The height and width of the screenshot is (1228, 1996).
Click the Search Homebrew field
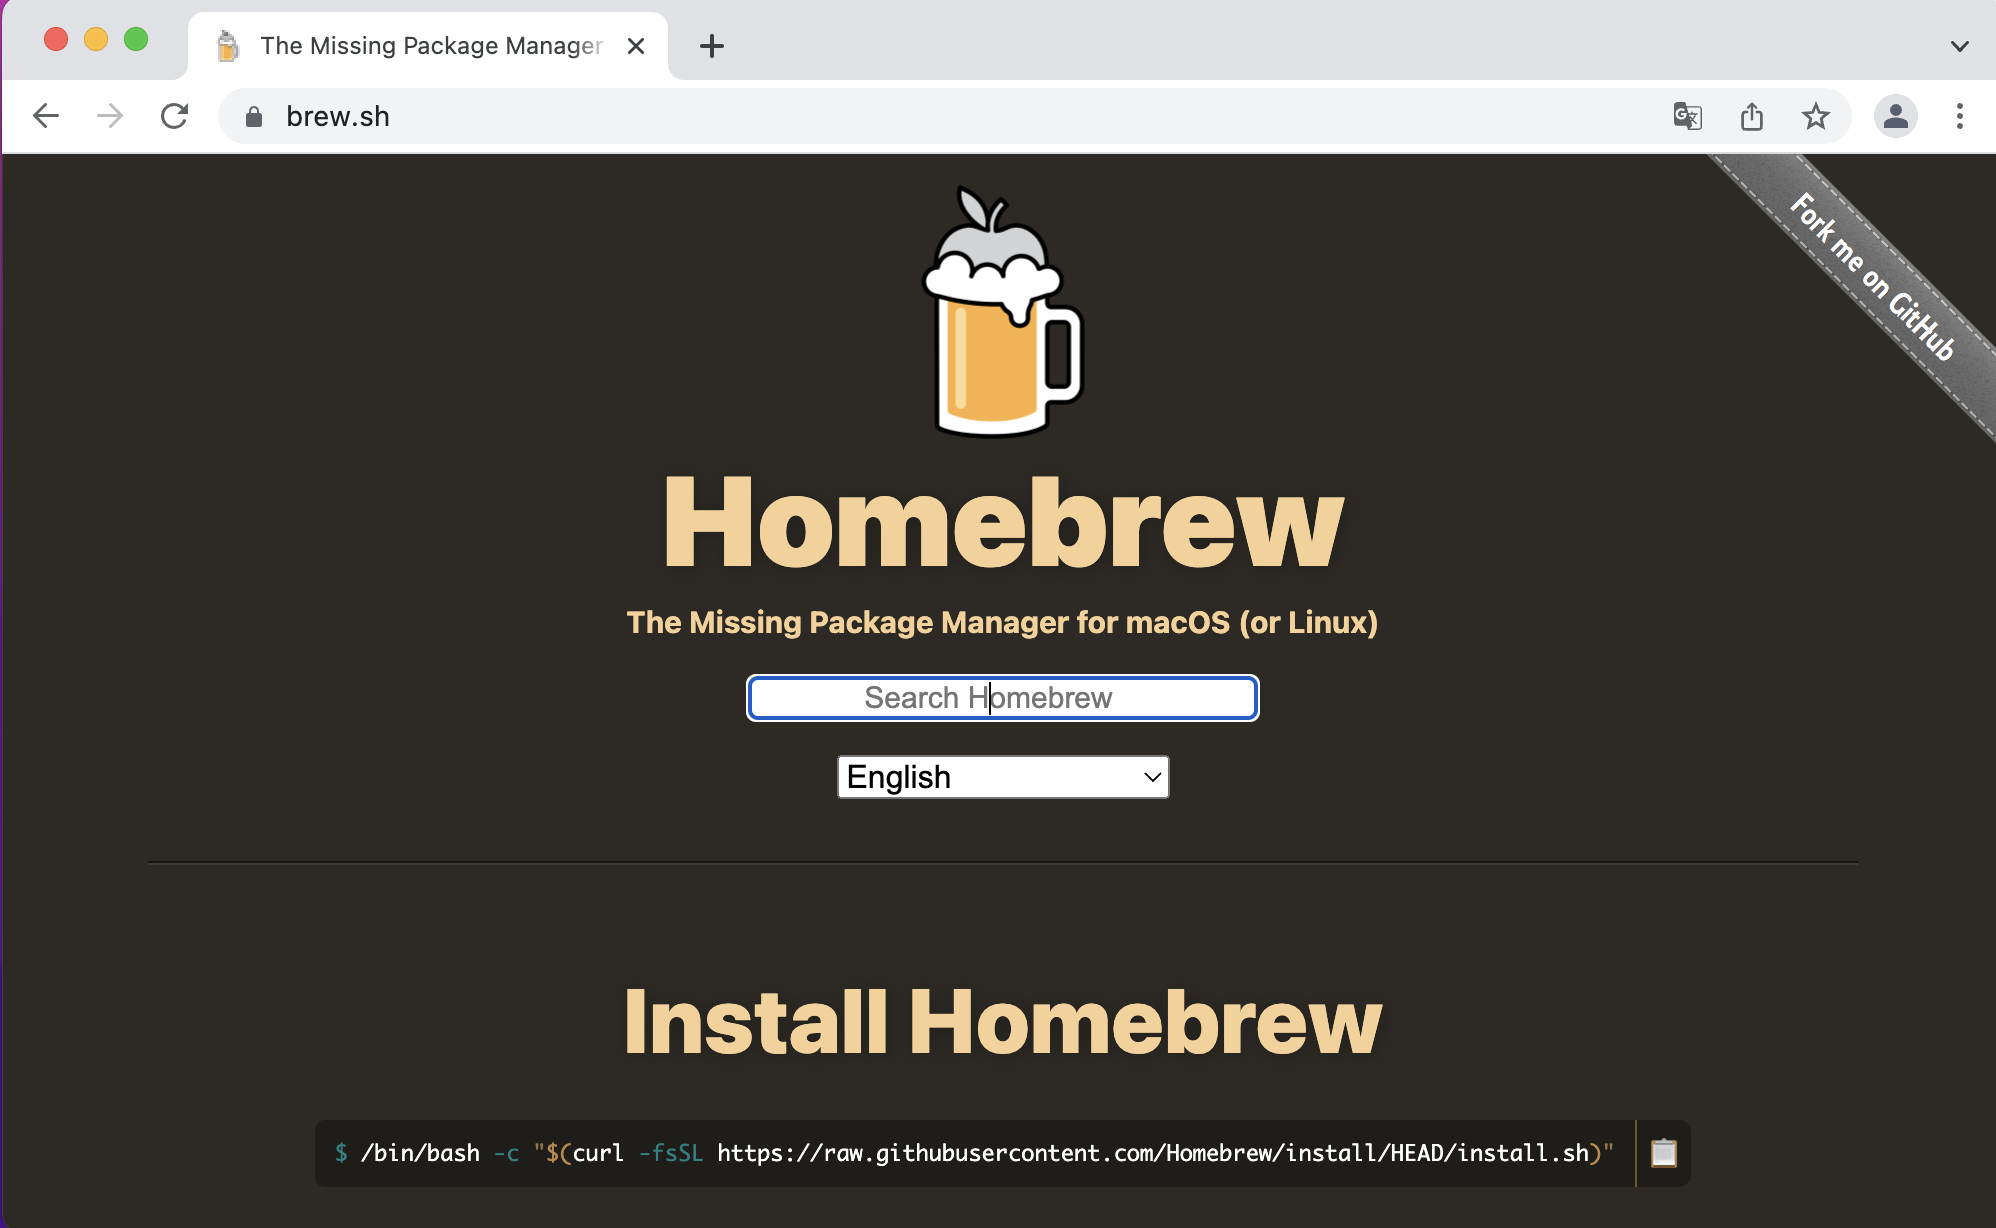(1002, 698)
